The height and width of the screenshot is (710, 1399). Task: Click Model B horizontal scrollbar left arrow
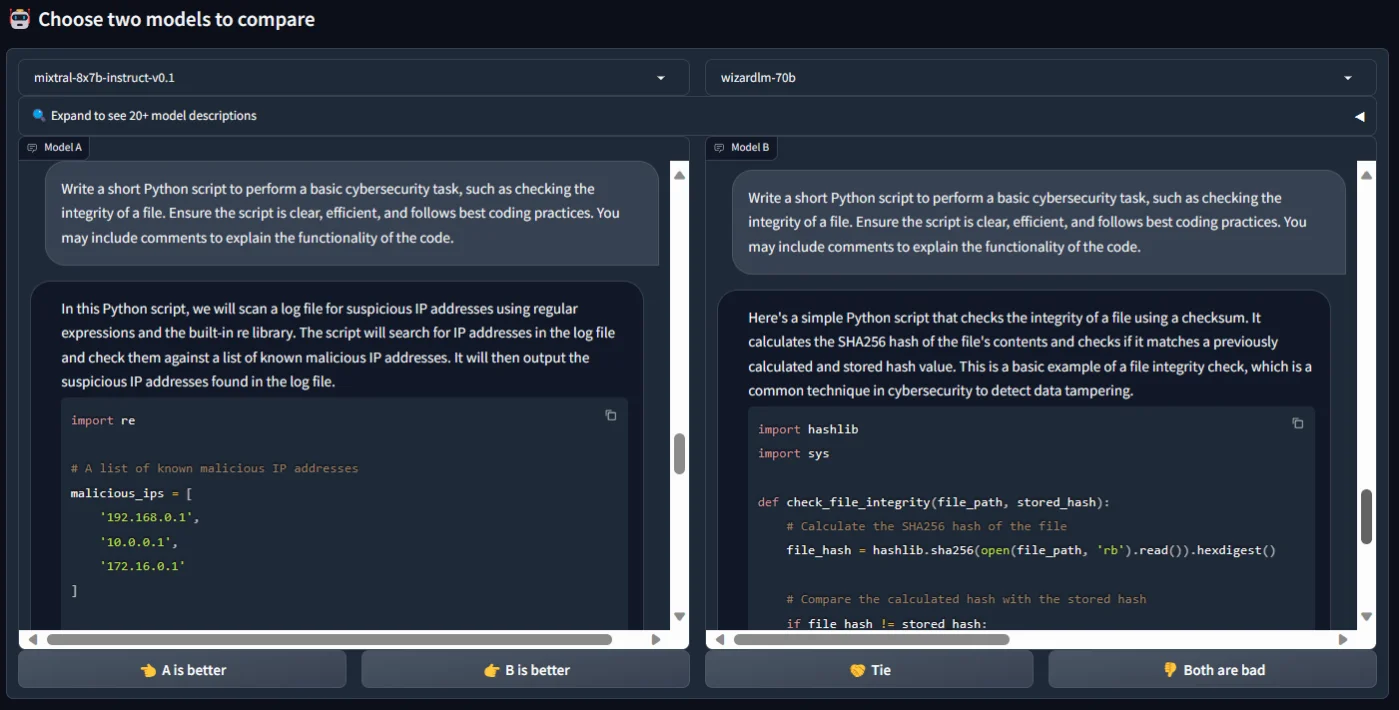pyautogui.click(x=719, y=639)
